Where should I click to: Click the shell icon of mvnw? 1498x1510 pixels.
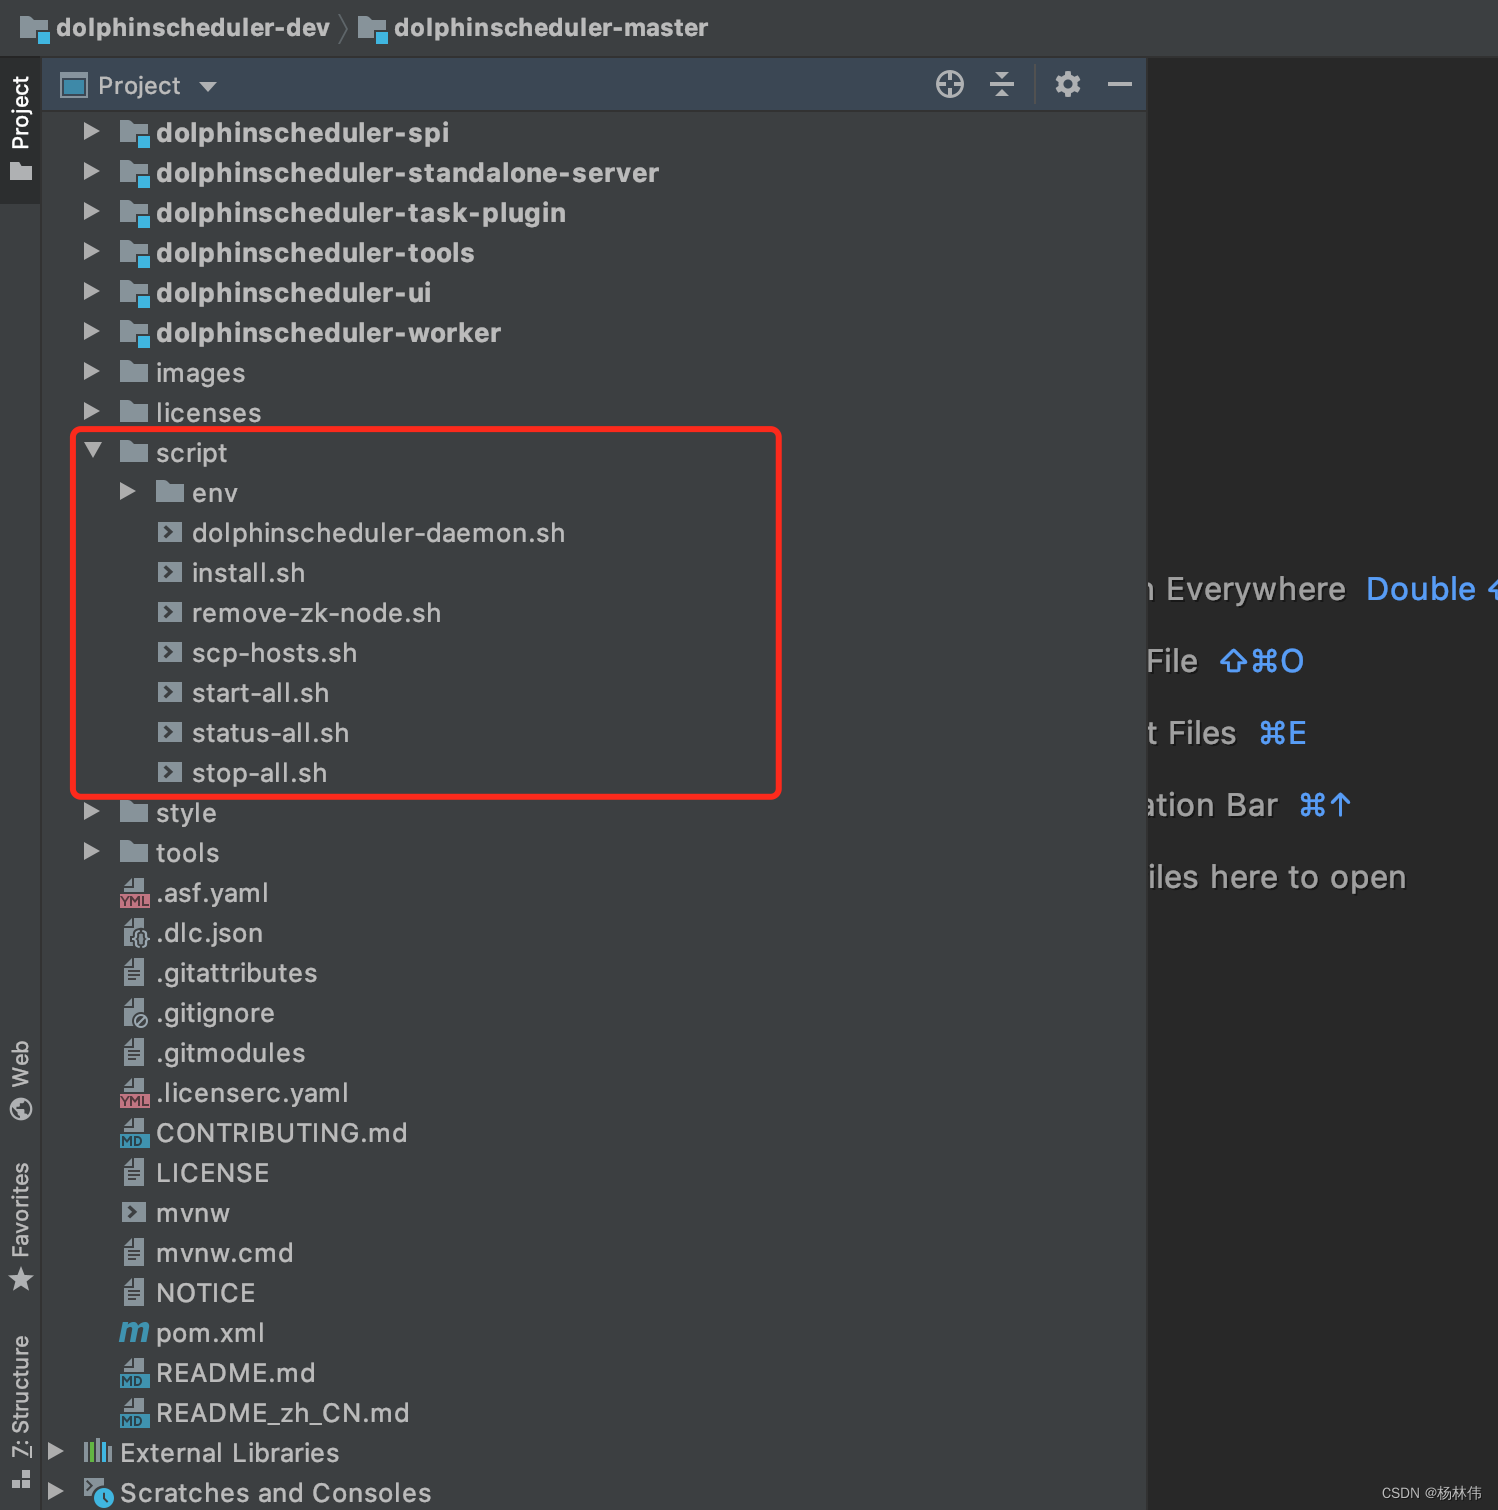click(134, 1212)
